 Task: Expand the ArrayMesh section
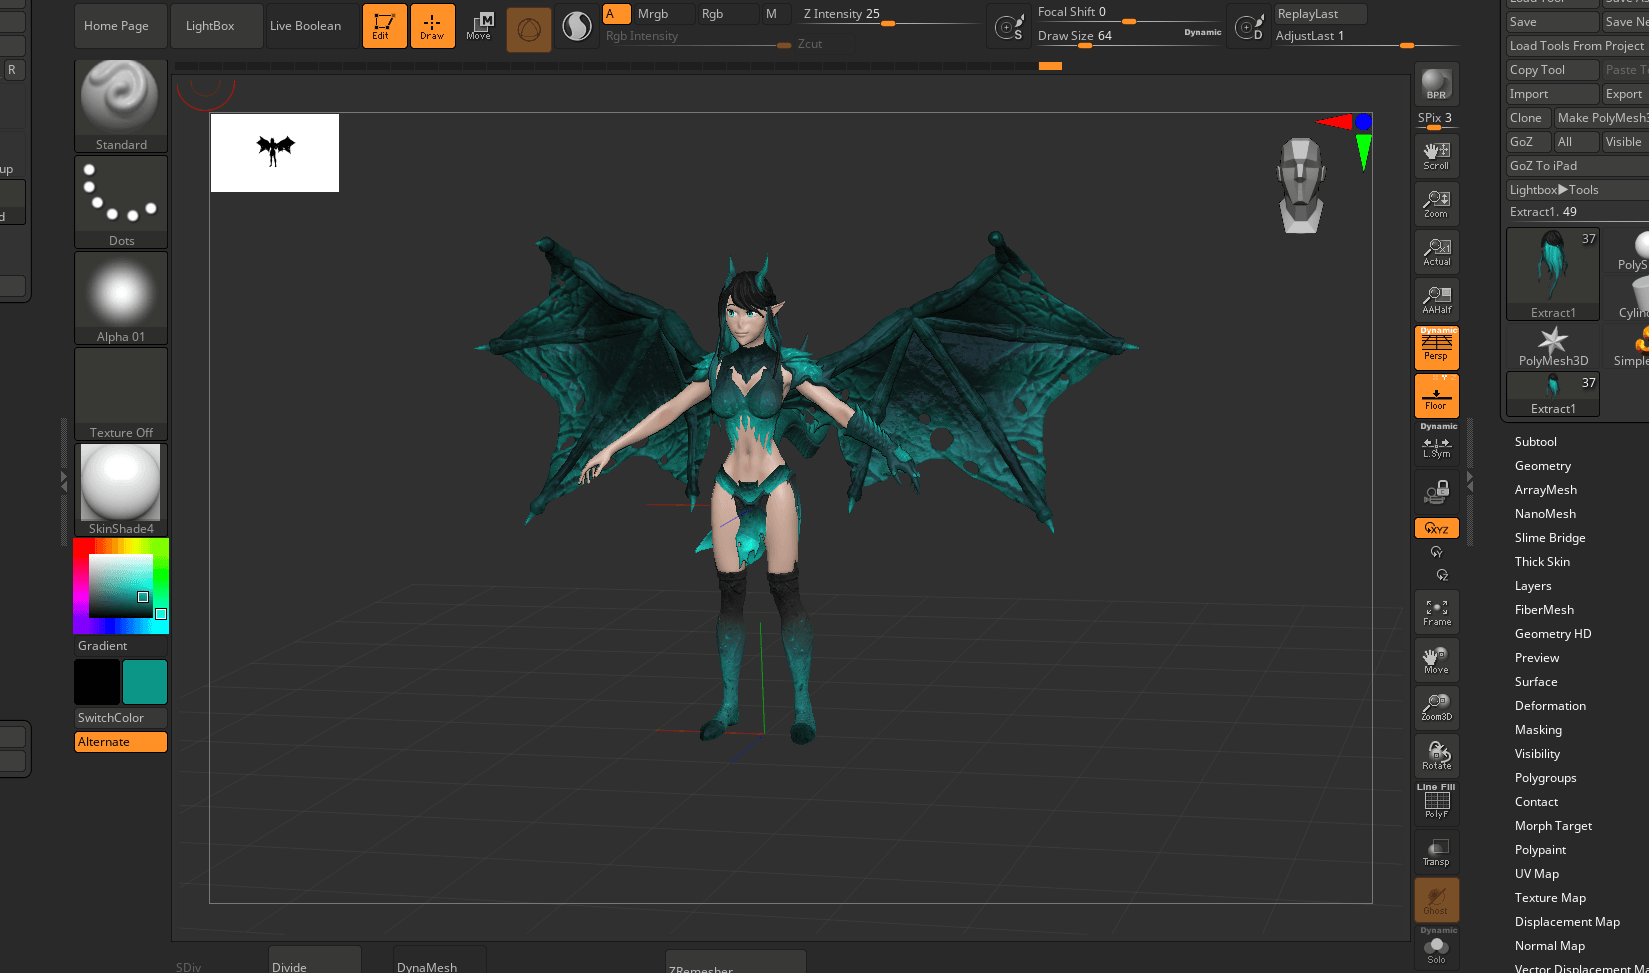(1546, 490)
